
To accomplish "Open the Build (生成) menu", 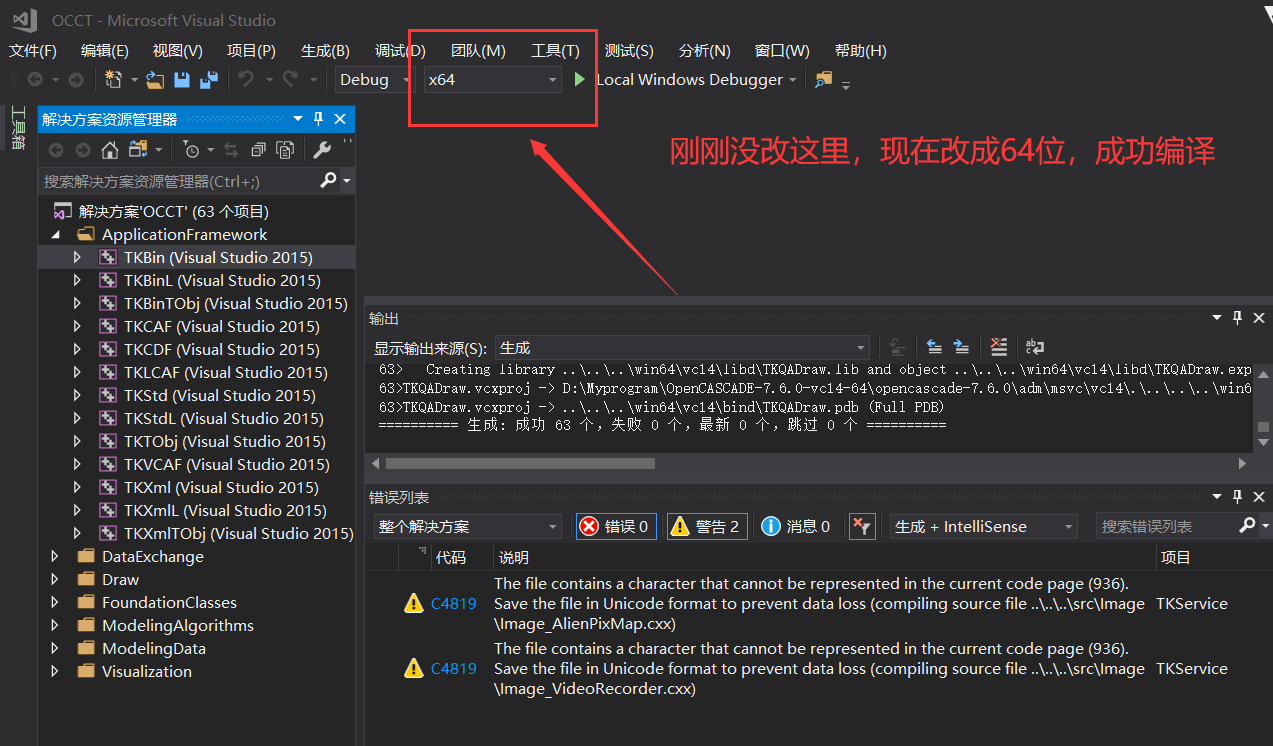I will (325, 51).
